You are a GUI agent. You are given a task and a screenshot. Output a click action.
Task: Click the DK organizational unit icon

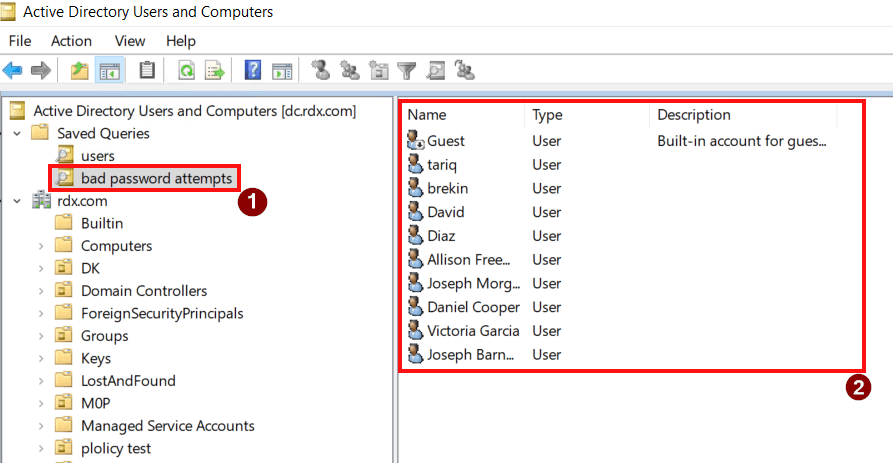click(x=64, y=268)
